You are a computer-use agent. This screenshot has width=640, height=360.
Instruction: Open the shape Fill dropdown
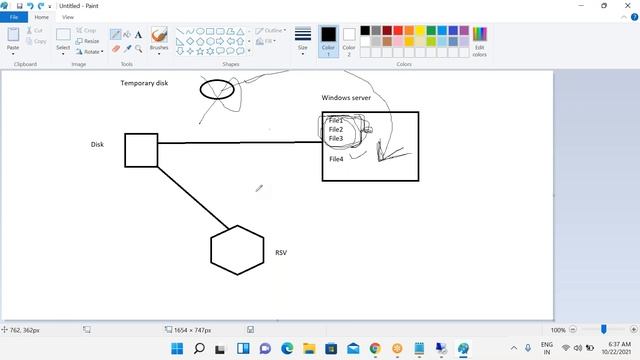pyautogui.click(x=266, y=41)
